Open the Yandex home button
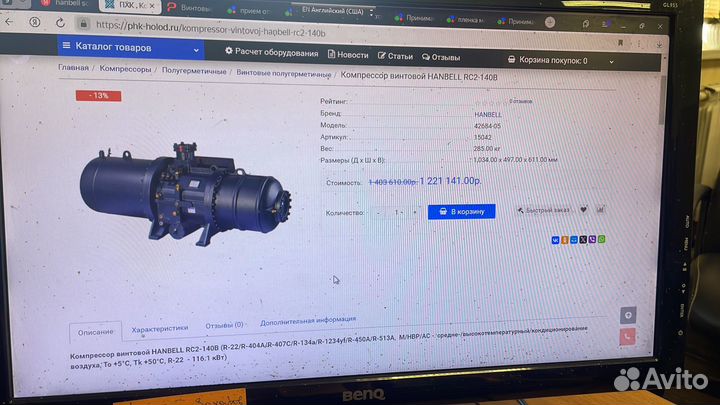The image size is (720, 405). pos(34,22)
